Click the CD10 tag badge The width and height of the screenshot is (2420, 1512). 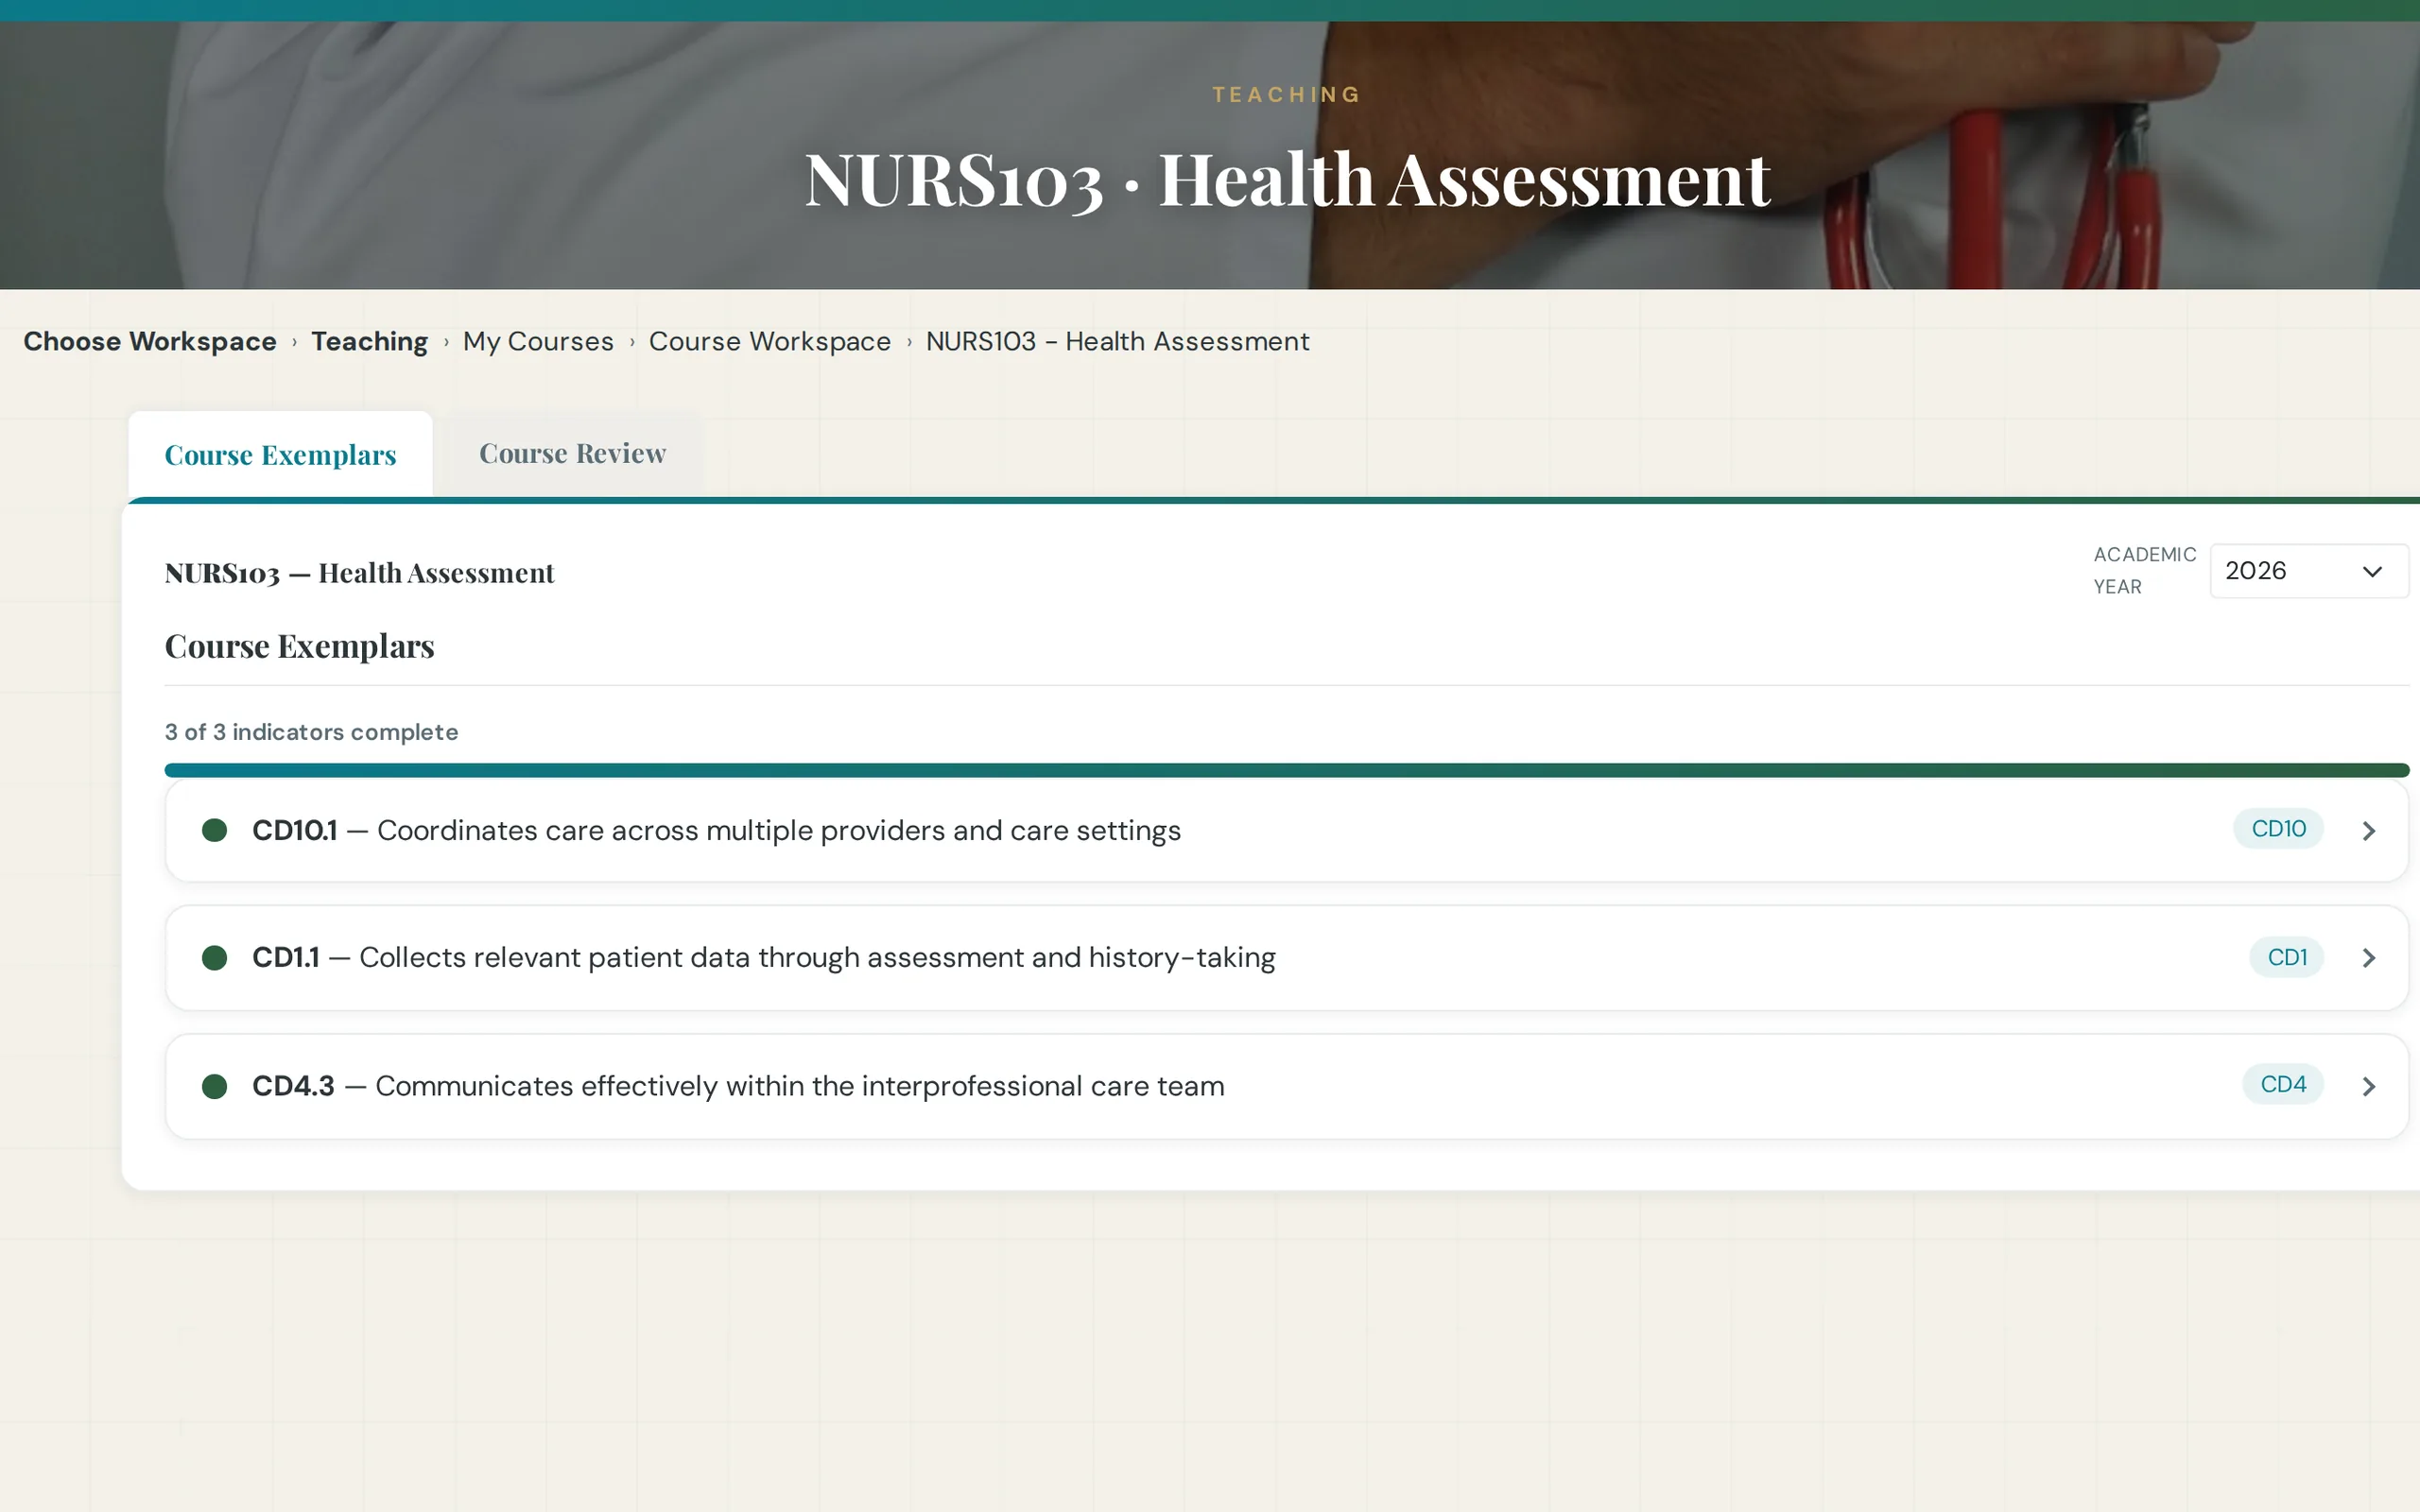click(2278, 829)
